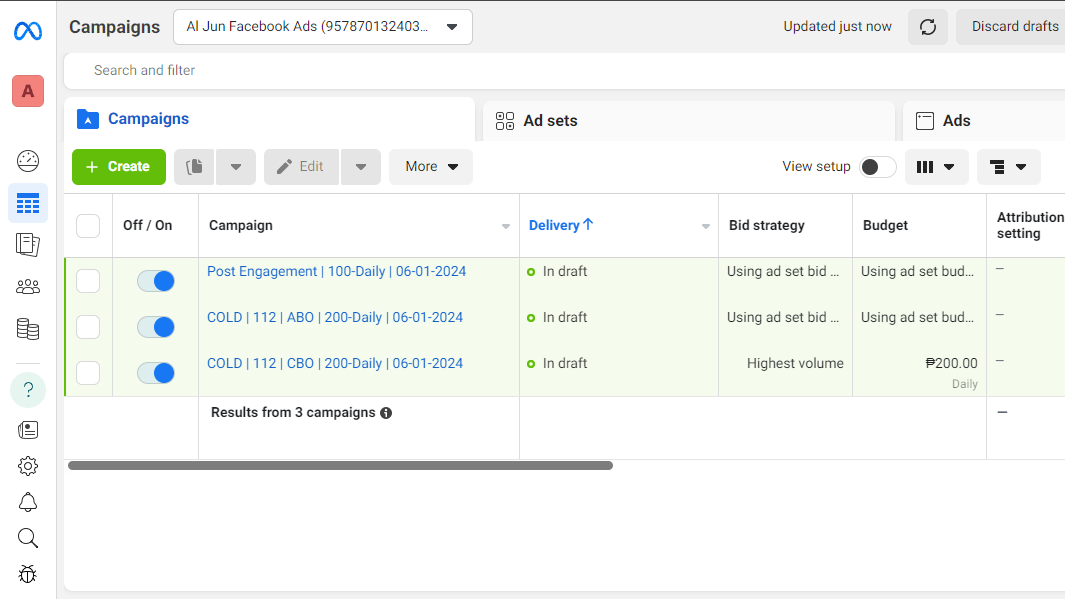
Task: Click the Billing coins stack icon
Action: 28,329
